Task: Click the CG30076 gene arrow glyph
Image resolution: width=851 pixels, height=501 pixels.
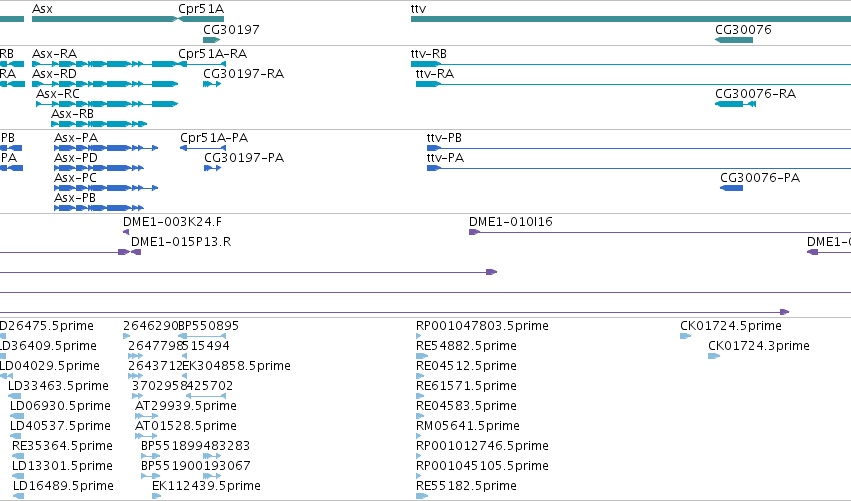Action: click(734, 40)
